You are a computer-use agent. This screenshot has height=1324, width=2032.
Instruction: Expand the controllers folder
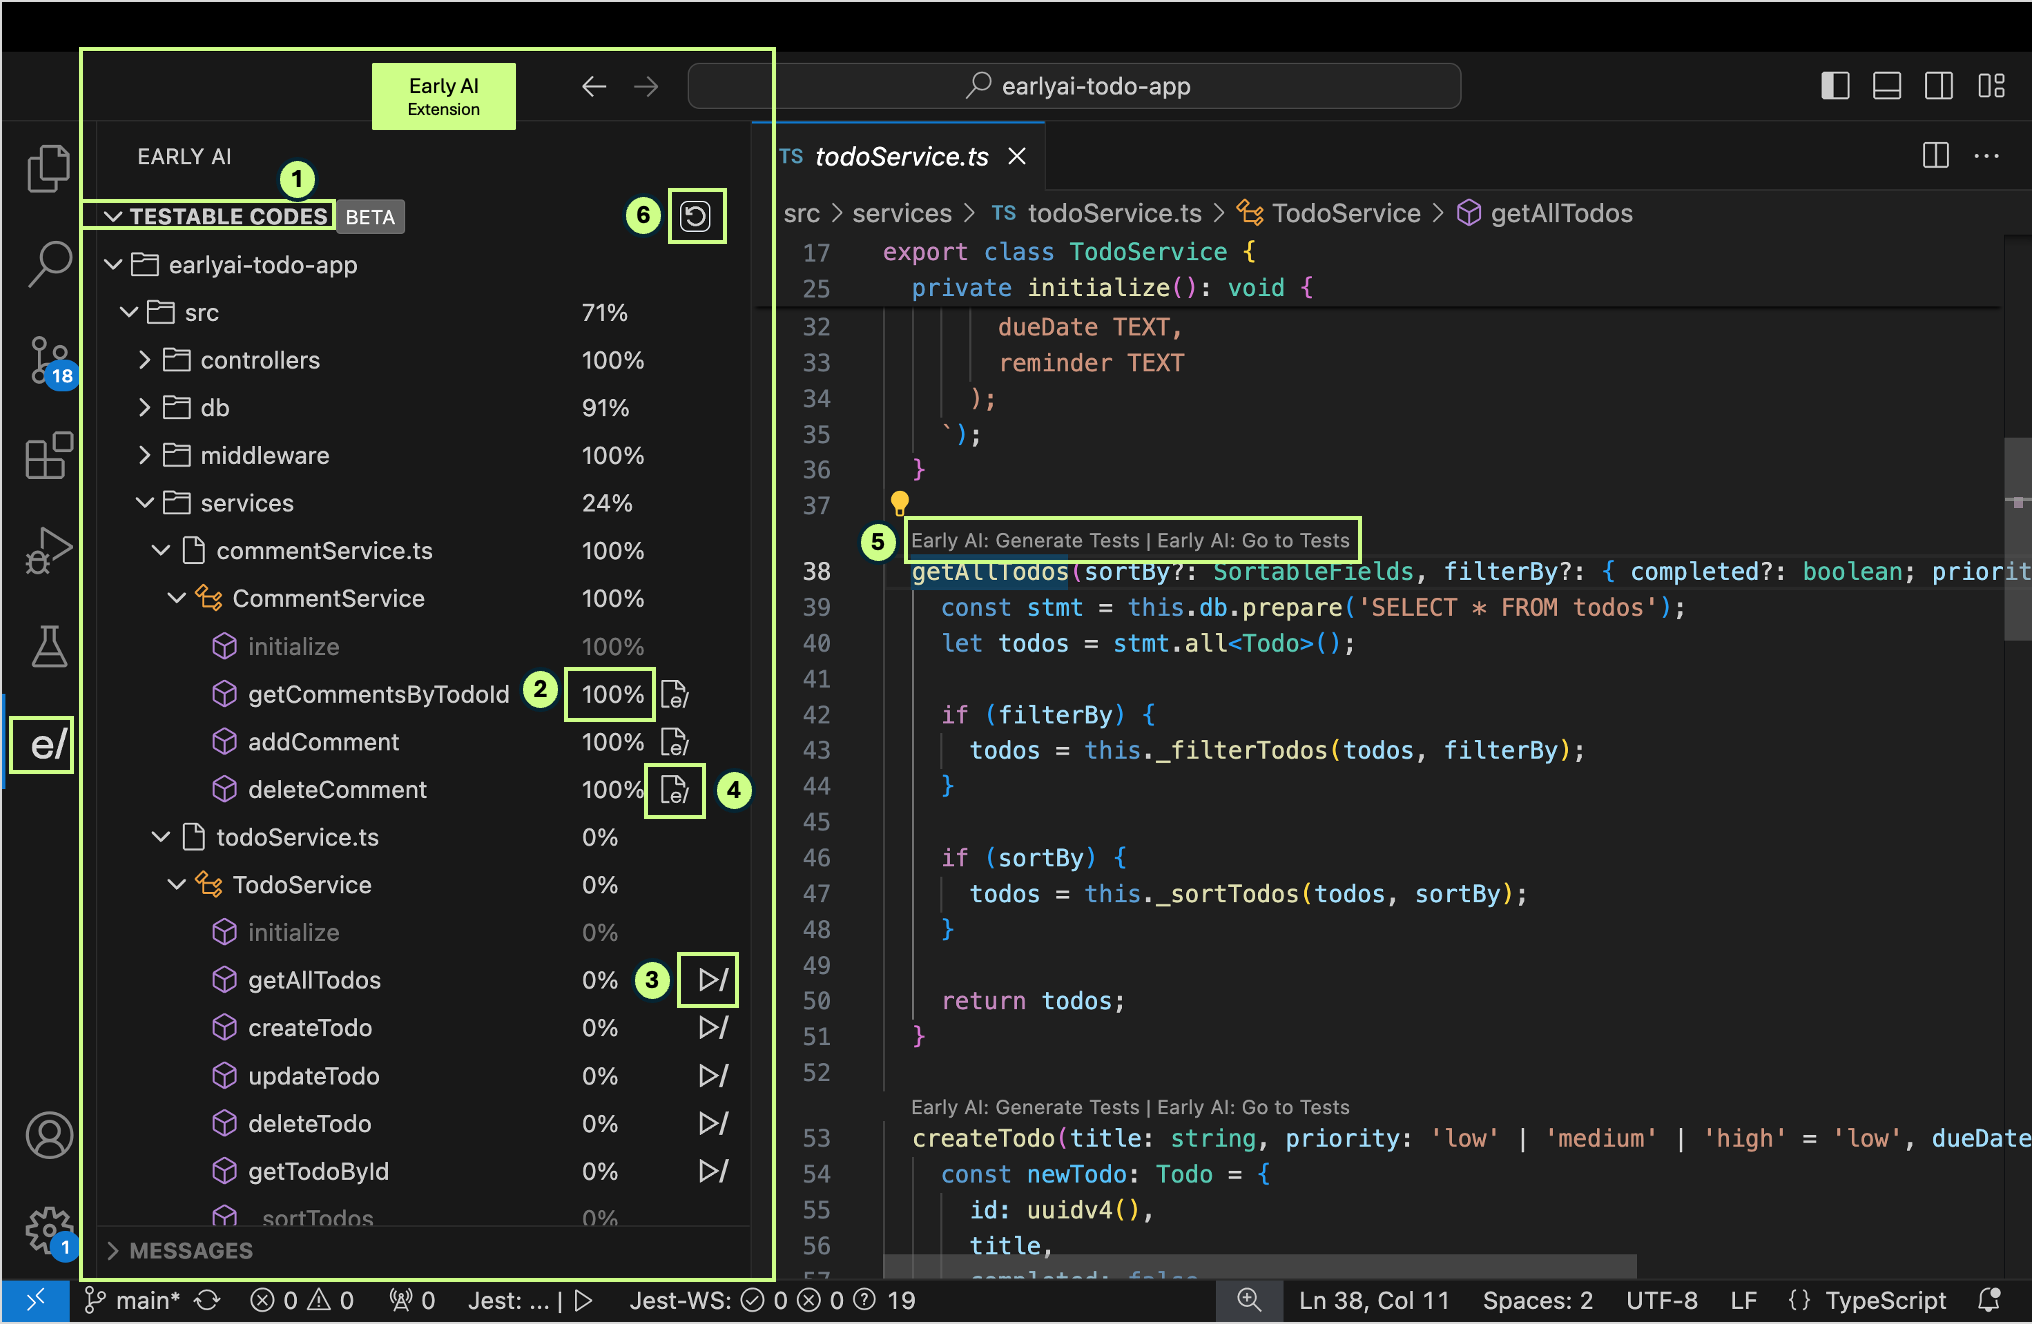tap(145, 360)
